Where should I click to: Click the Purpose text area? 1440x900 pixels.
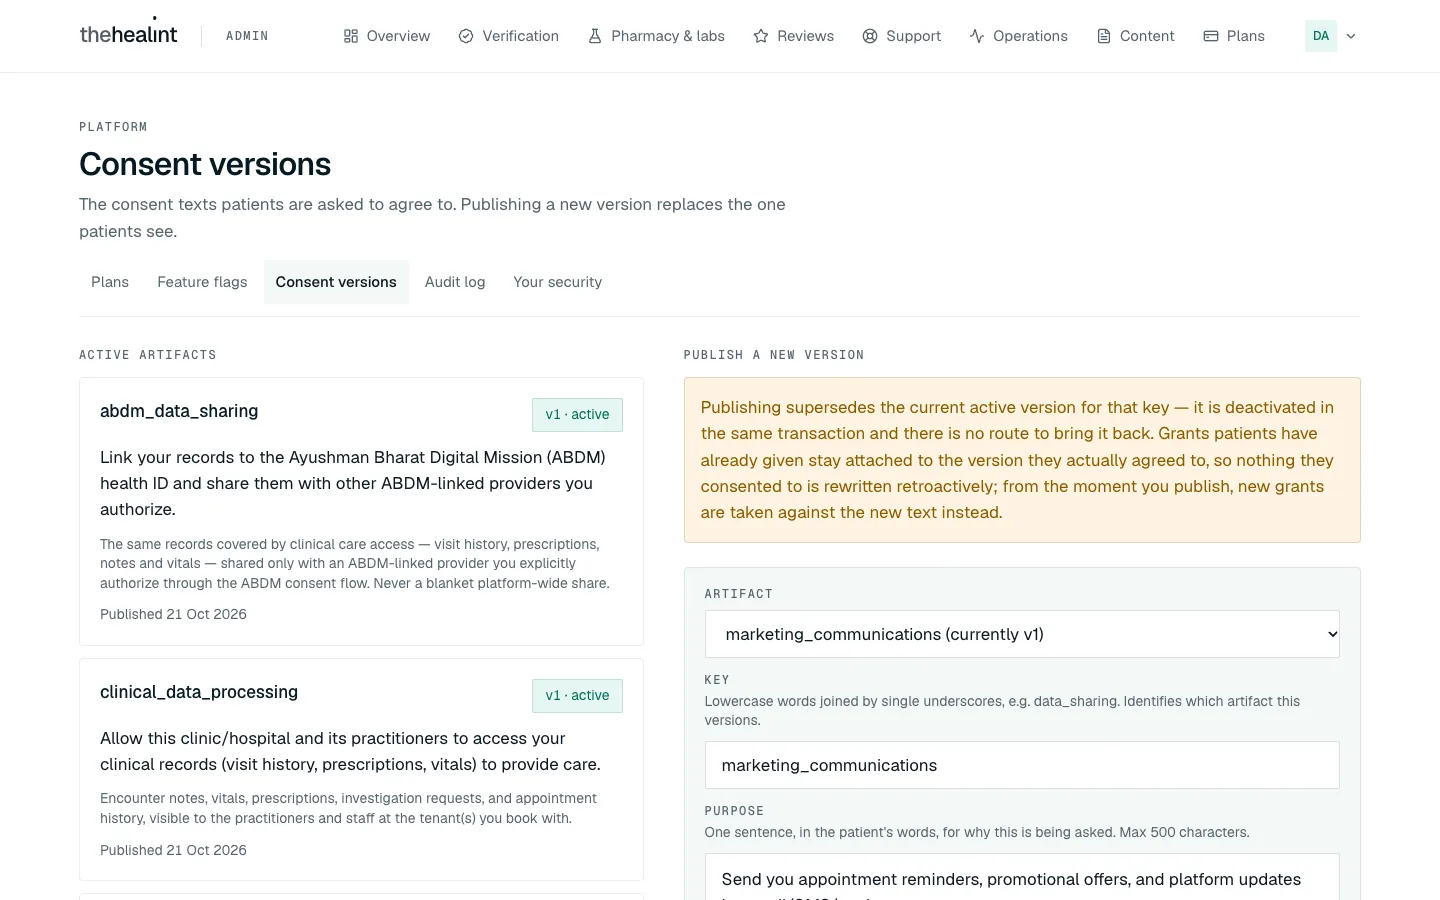click(1022, 877)
